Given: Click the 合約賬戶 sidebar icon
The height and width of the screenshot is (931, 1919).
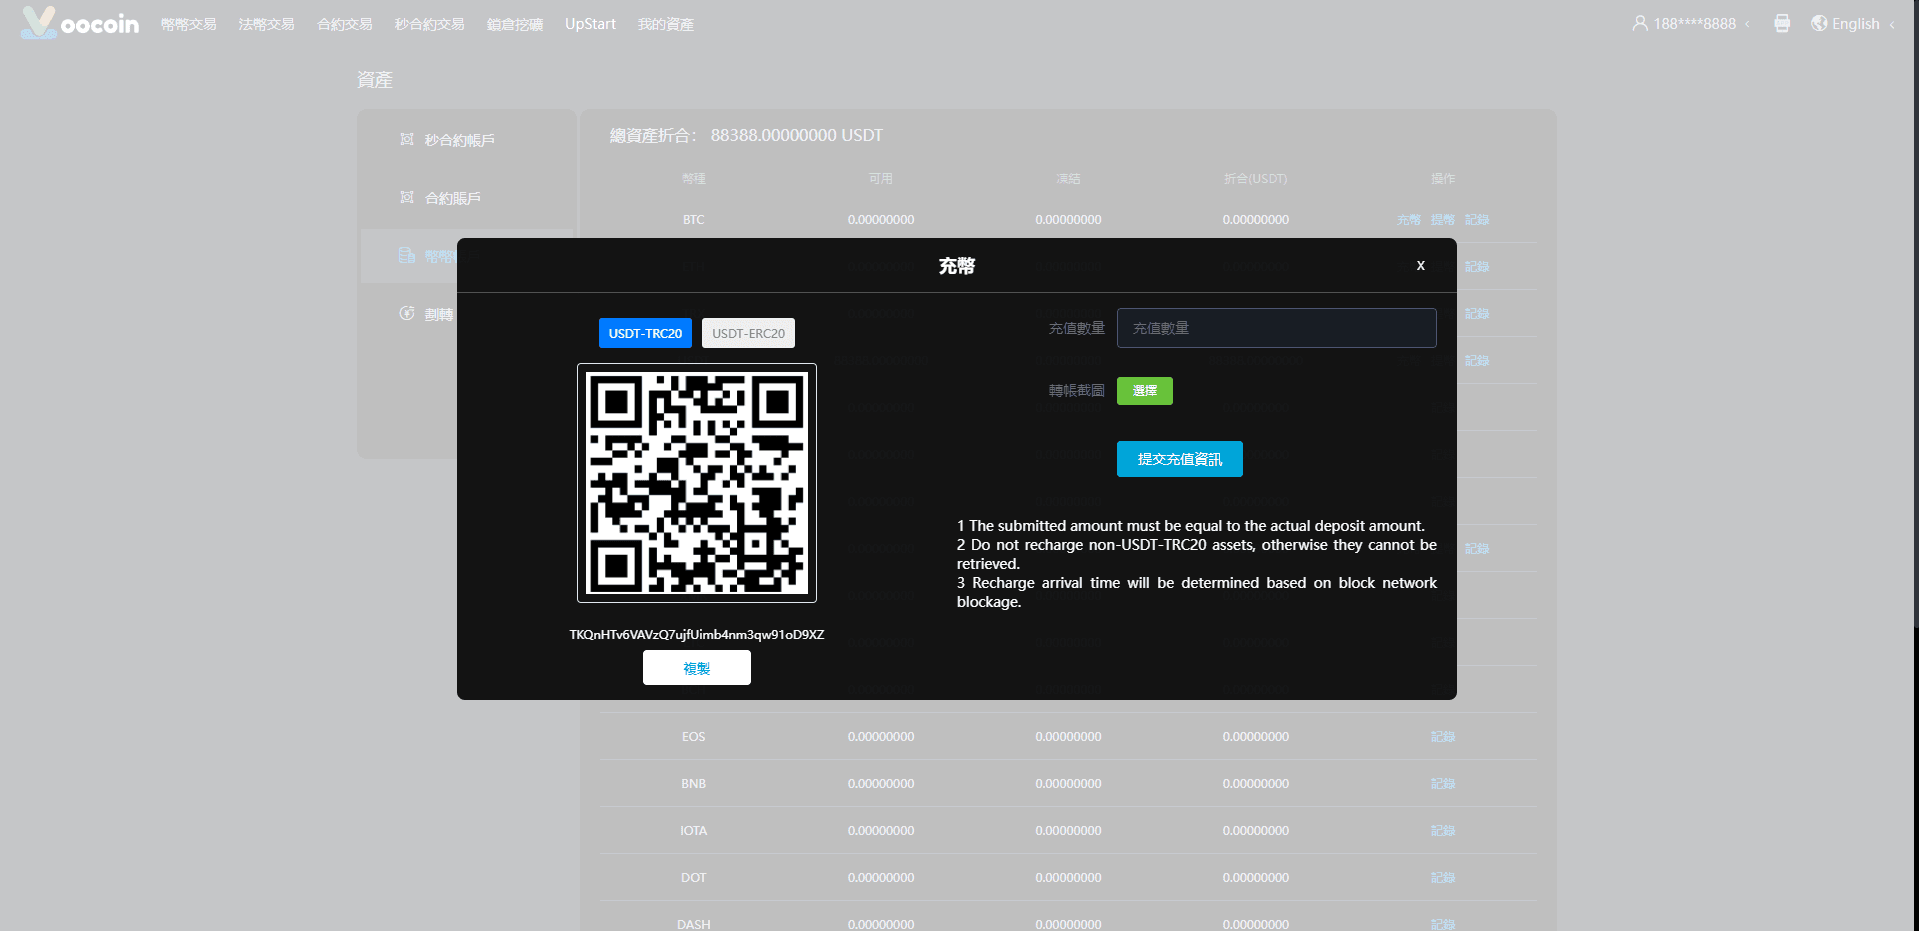Looking at the screenshot, I should [407, 197].
